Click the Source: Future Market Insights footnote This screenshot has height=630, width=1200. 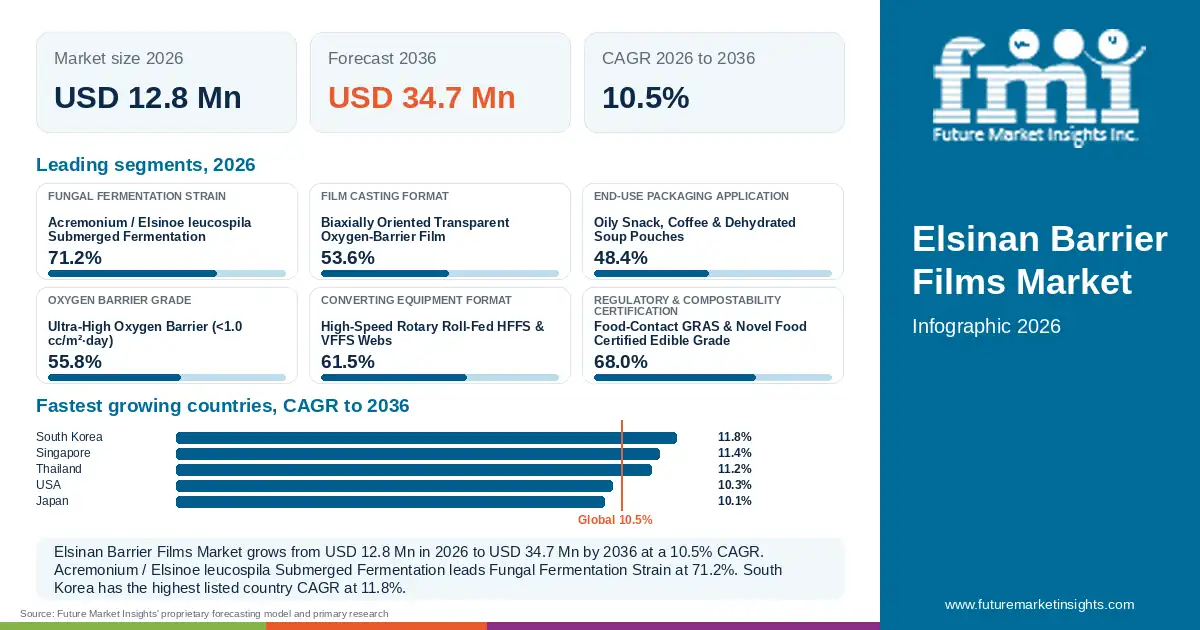(204, 614)
